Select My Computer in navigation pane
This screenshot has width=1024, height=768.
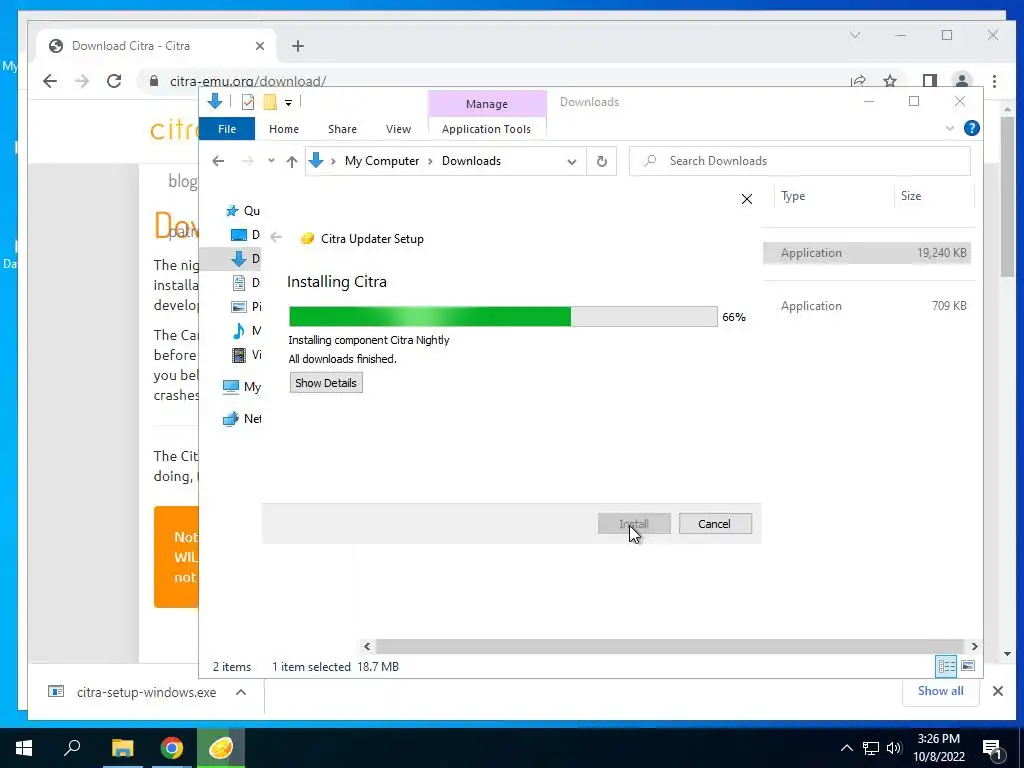241,387
